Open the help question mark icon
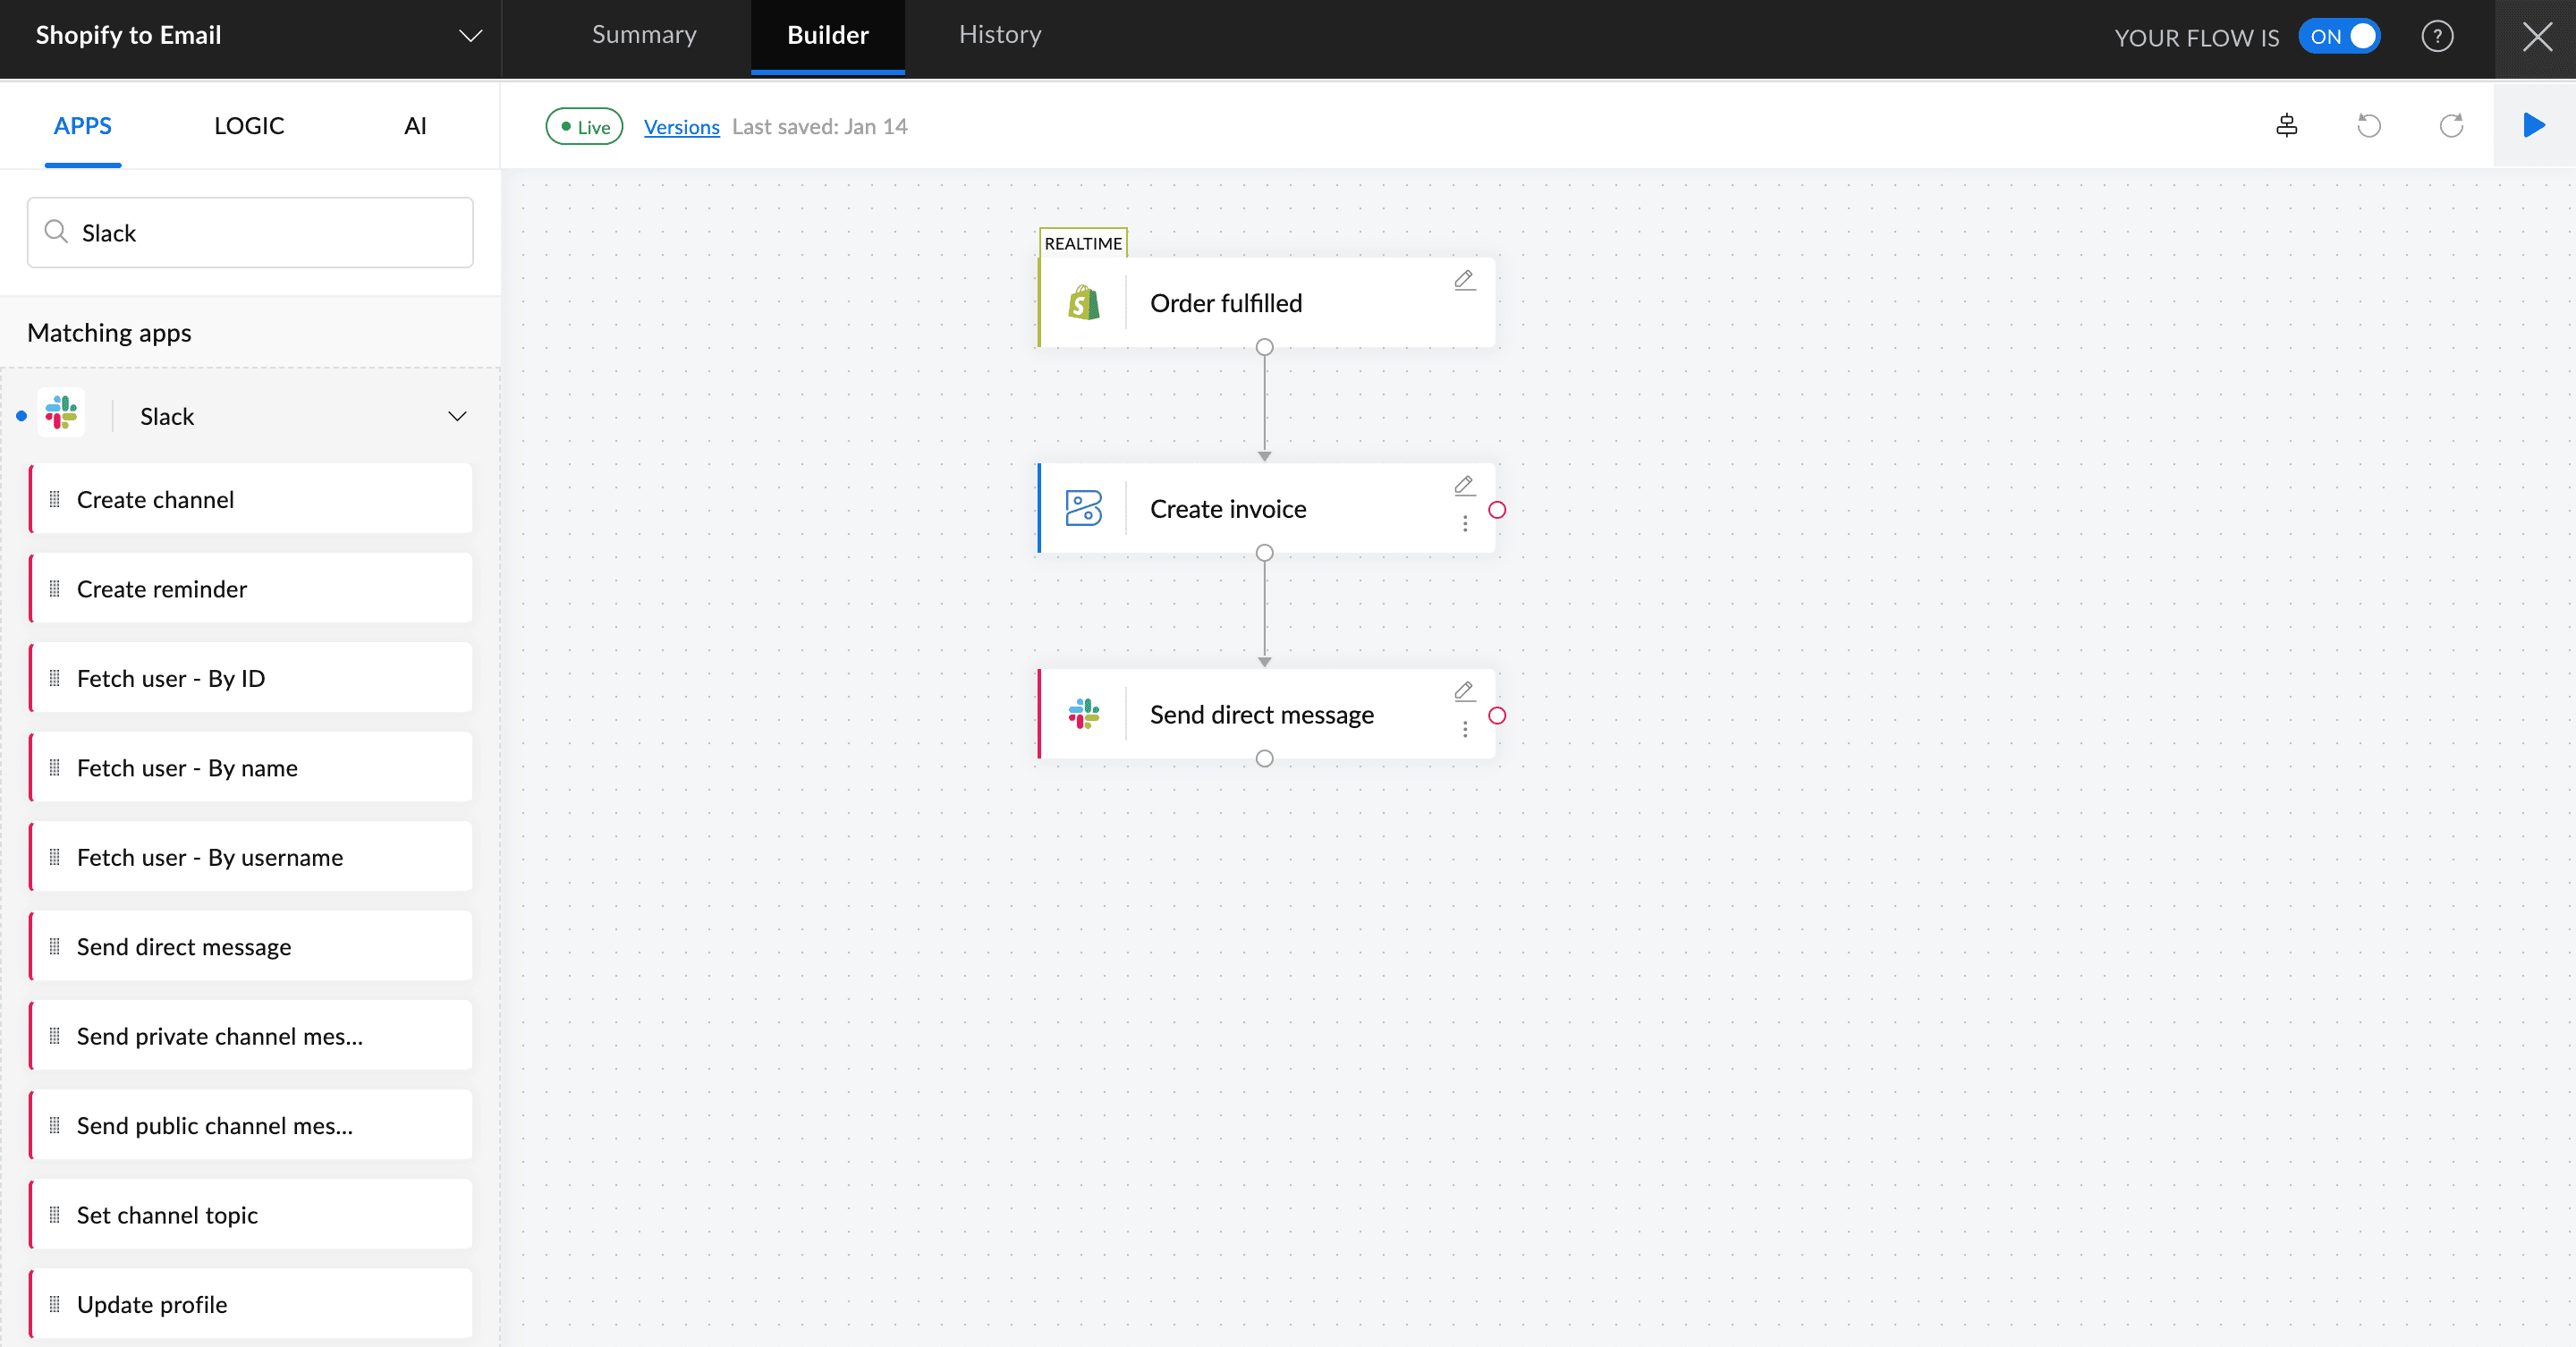The height and width of the screenshot is (1347, 2576). click(x=2437, y=37)
